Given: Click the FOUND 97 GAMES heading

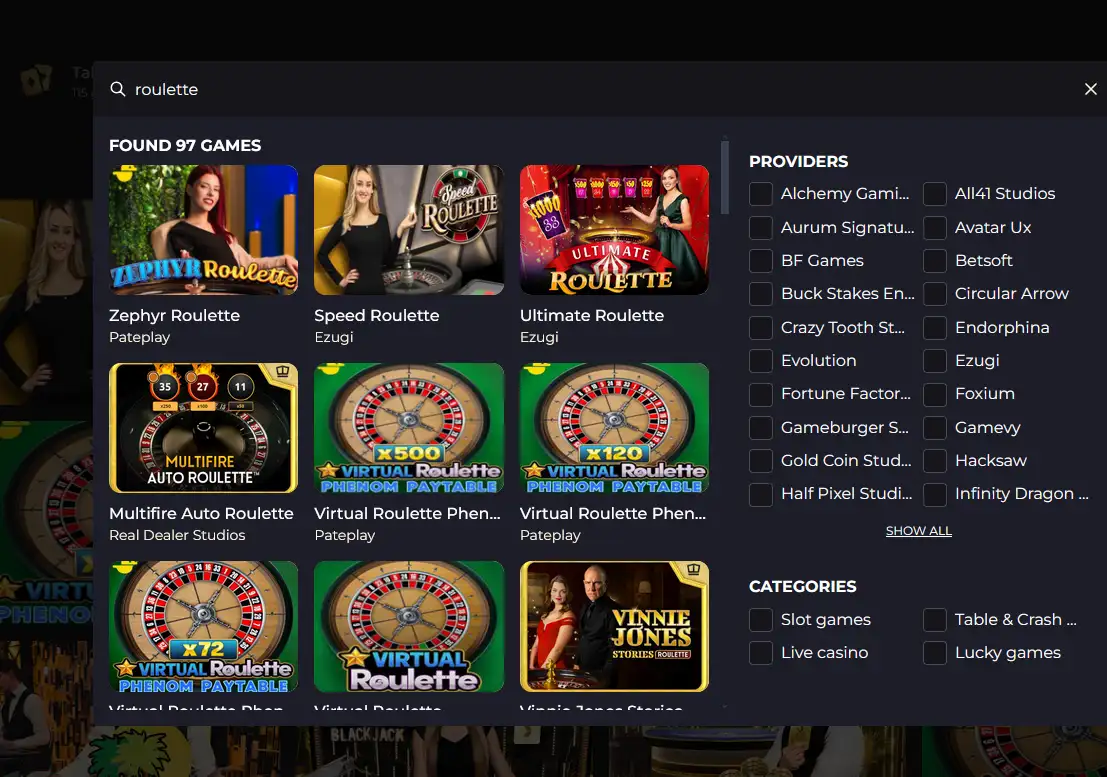Looking at the screenshot, I should point(185,145).
